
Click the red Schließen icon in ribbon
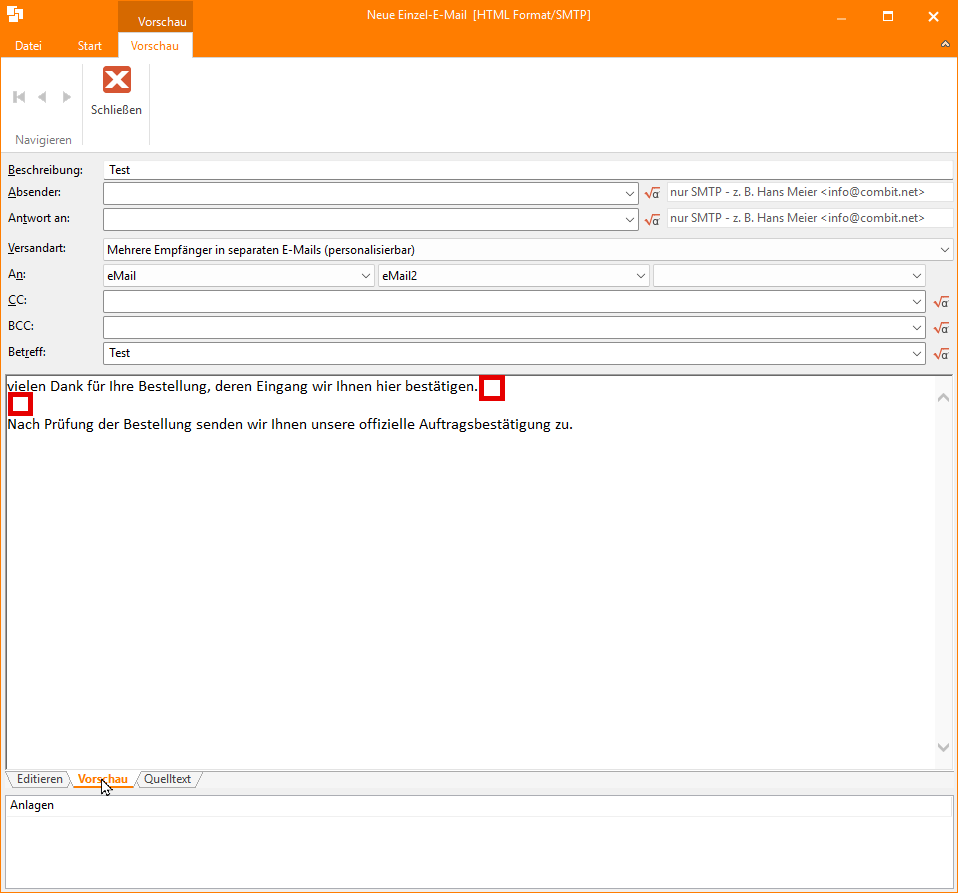coord(117,80)
